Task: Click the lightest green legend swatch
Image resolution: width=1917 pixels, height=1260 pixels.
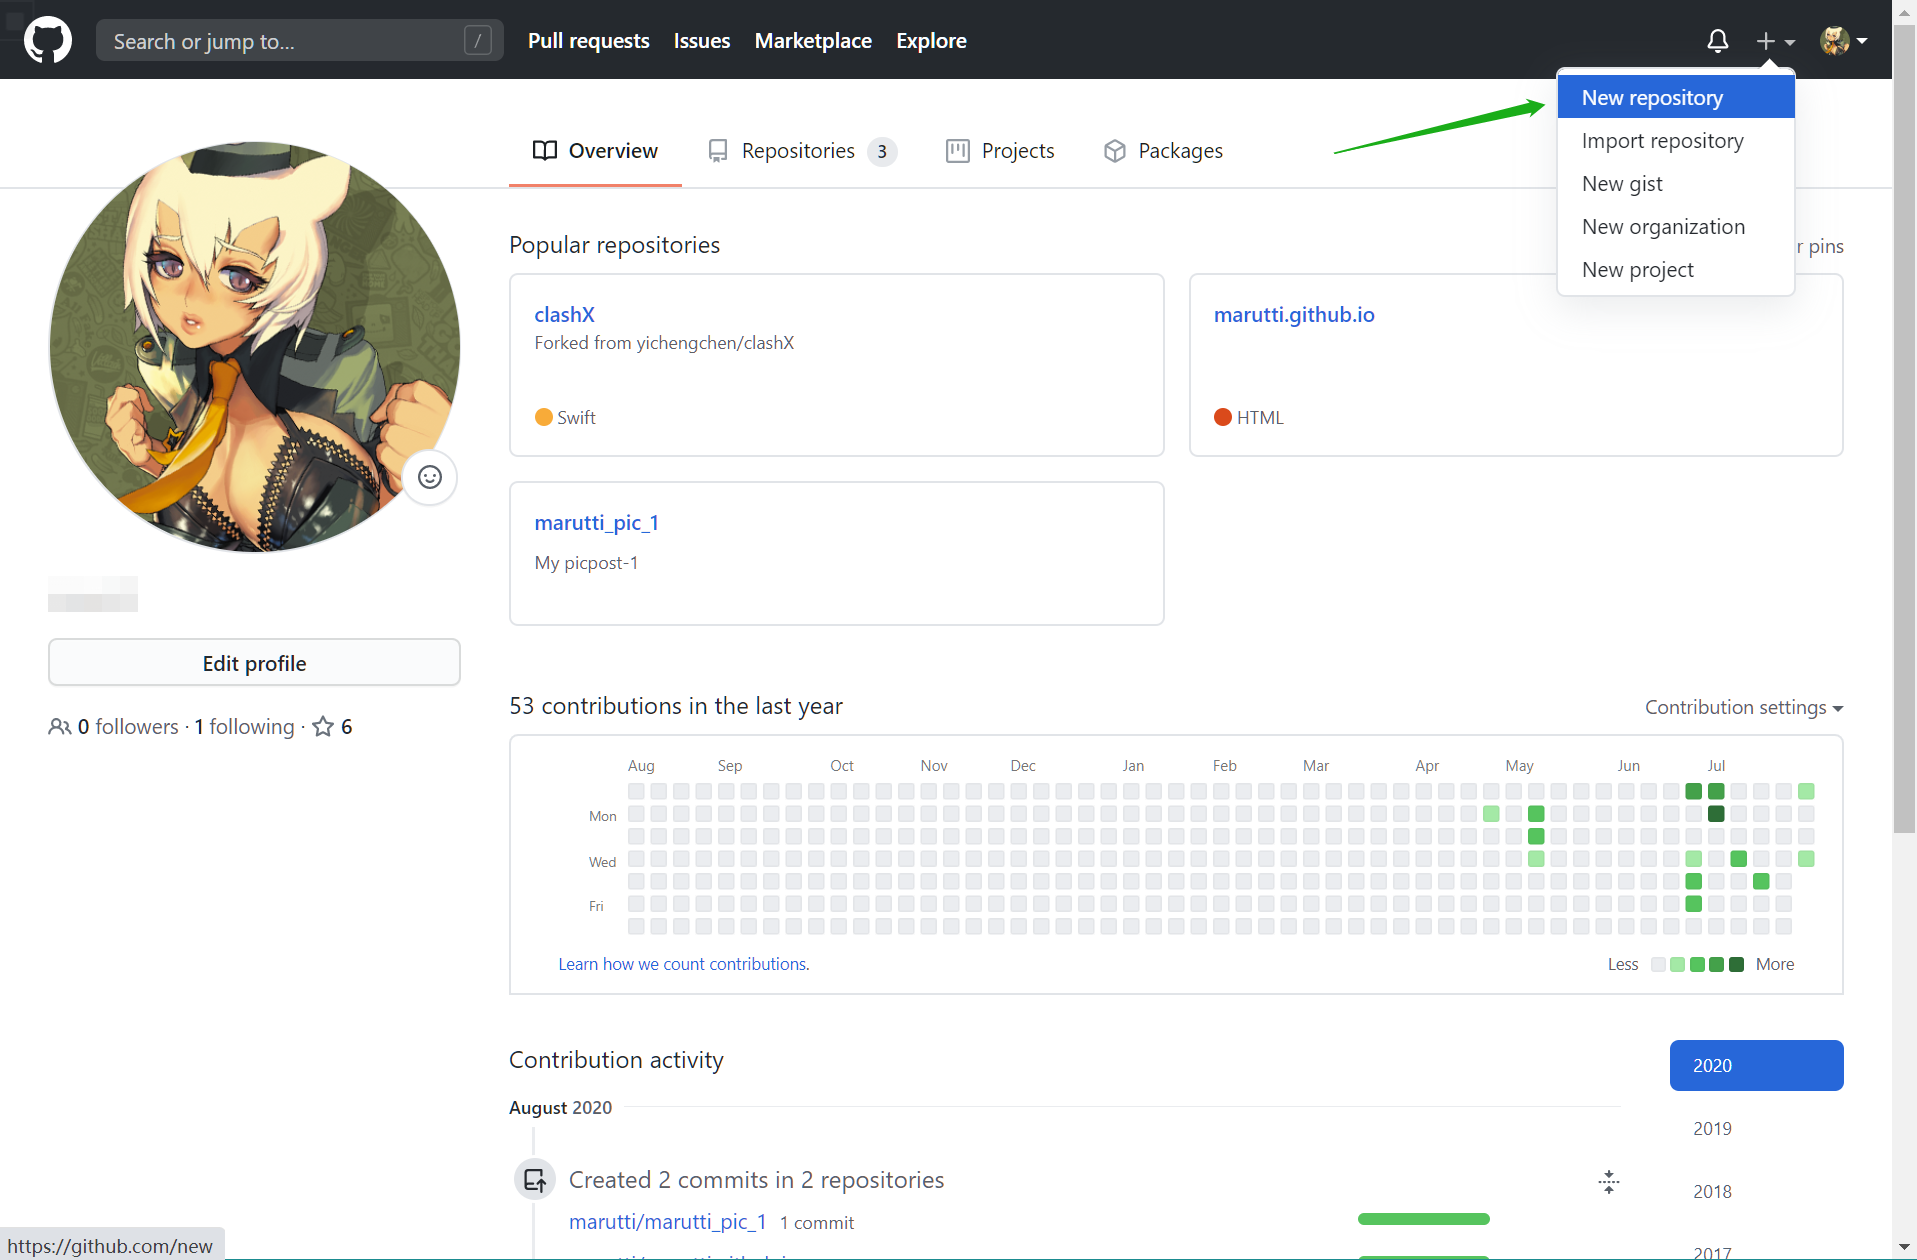Action: pyautogui.click(x=1678, y=965)
